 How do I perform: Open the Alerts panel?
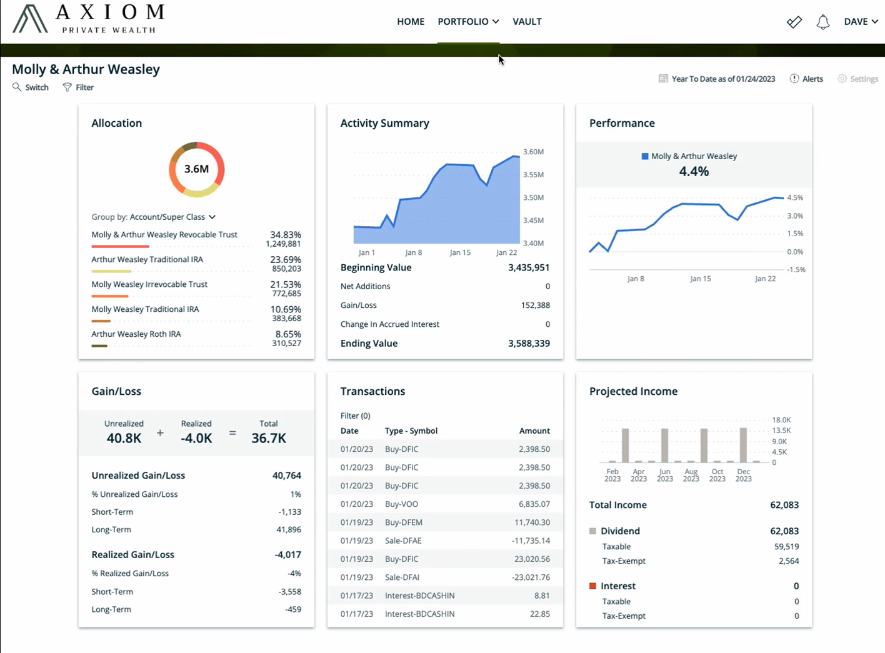point(806,78)
